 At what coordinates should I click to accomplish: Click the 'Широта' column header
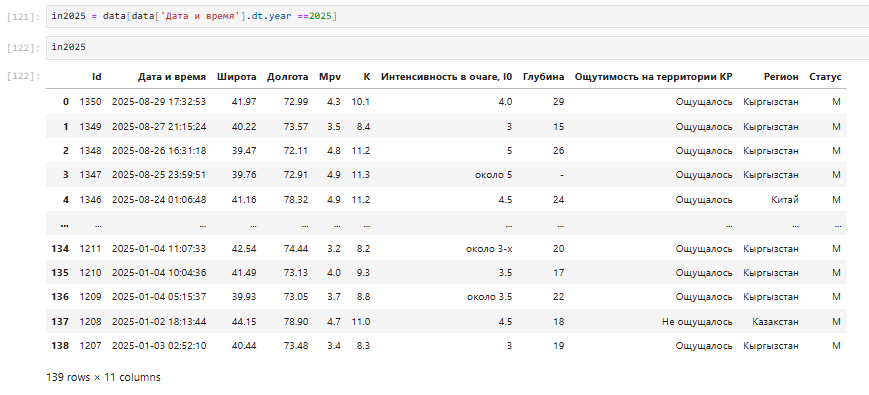[237, 77]
